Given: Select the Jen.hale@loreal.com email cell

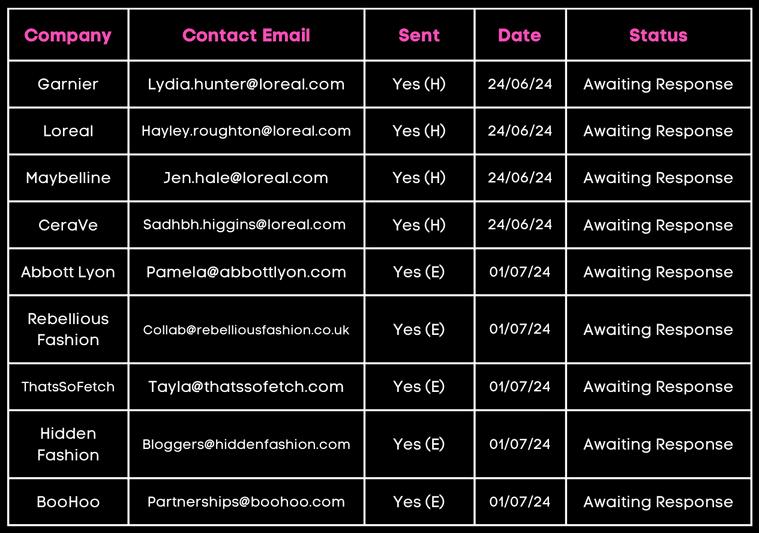Looking at the screenshot, I should 246,178.
